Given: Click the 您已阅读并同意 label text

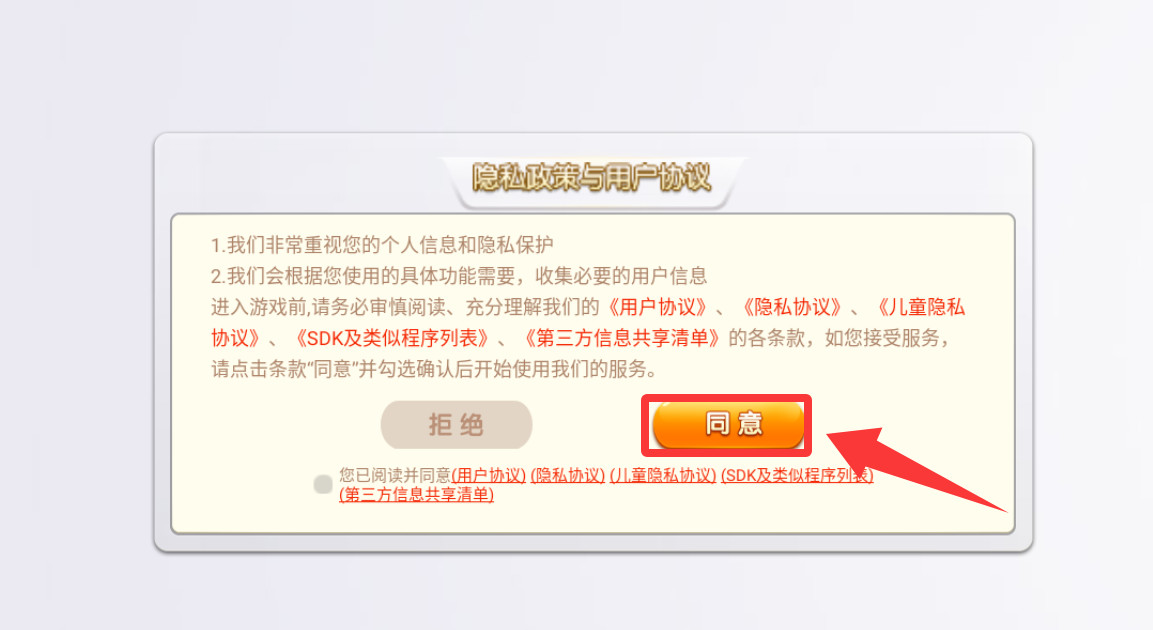Looking at the screenshot, I should point(395,475).
